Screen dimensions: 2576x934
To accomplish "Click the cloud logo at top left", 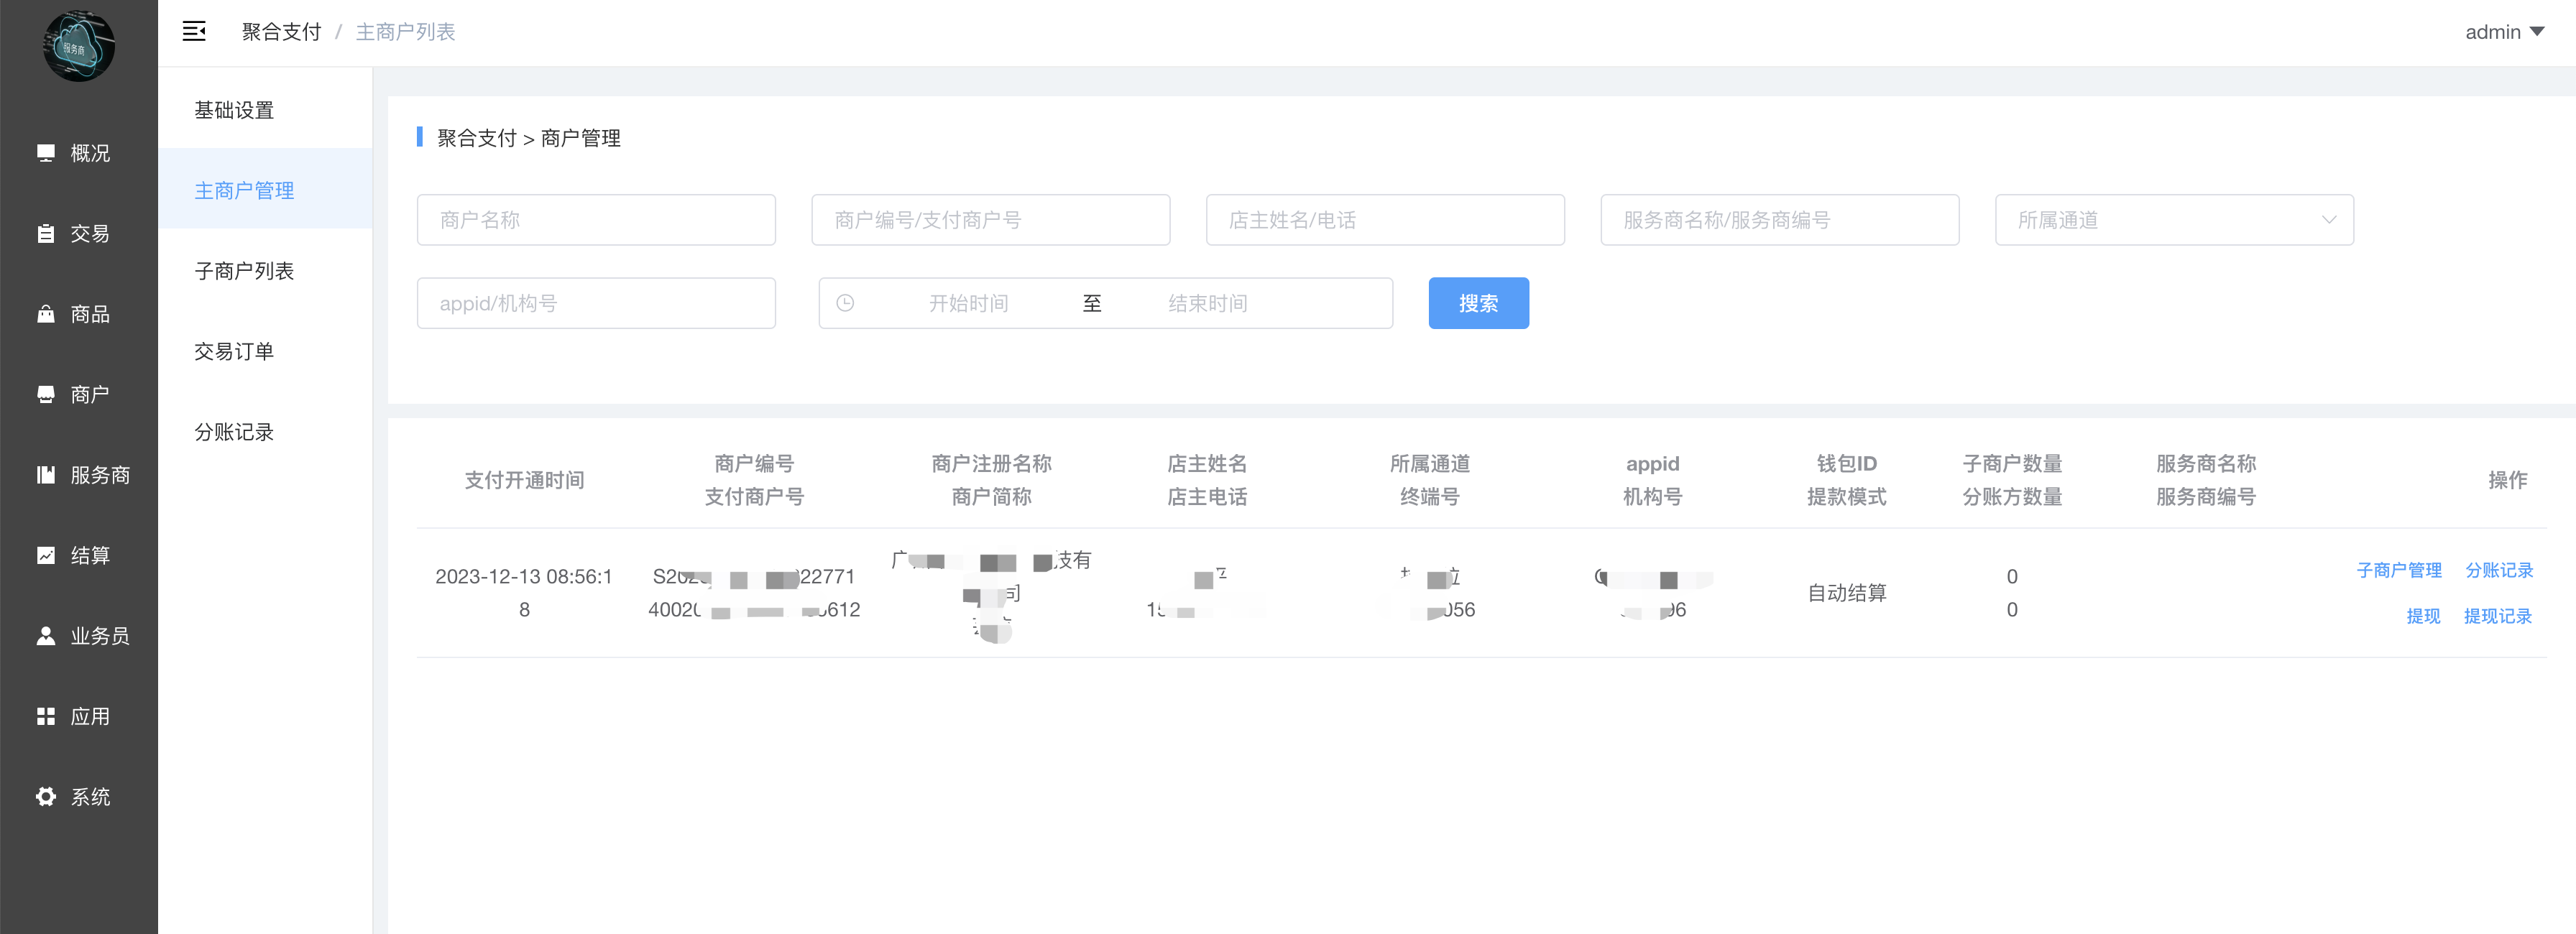I will click(78, 46).
